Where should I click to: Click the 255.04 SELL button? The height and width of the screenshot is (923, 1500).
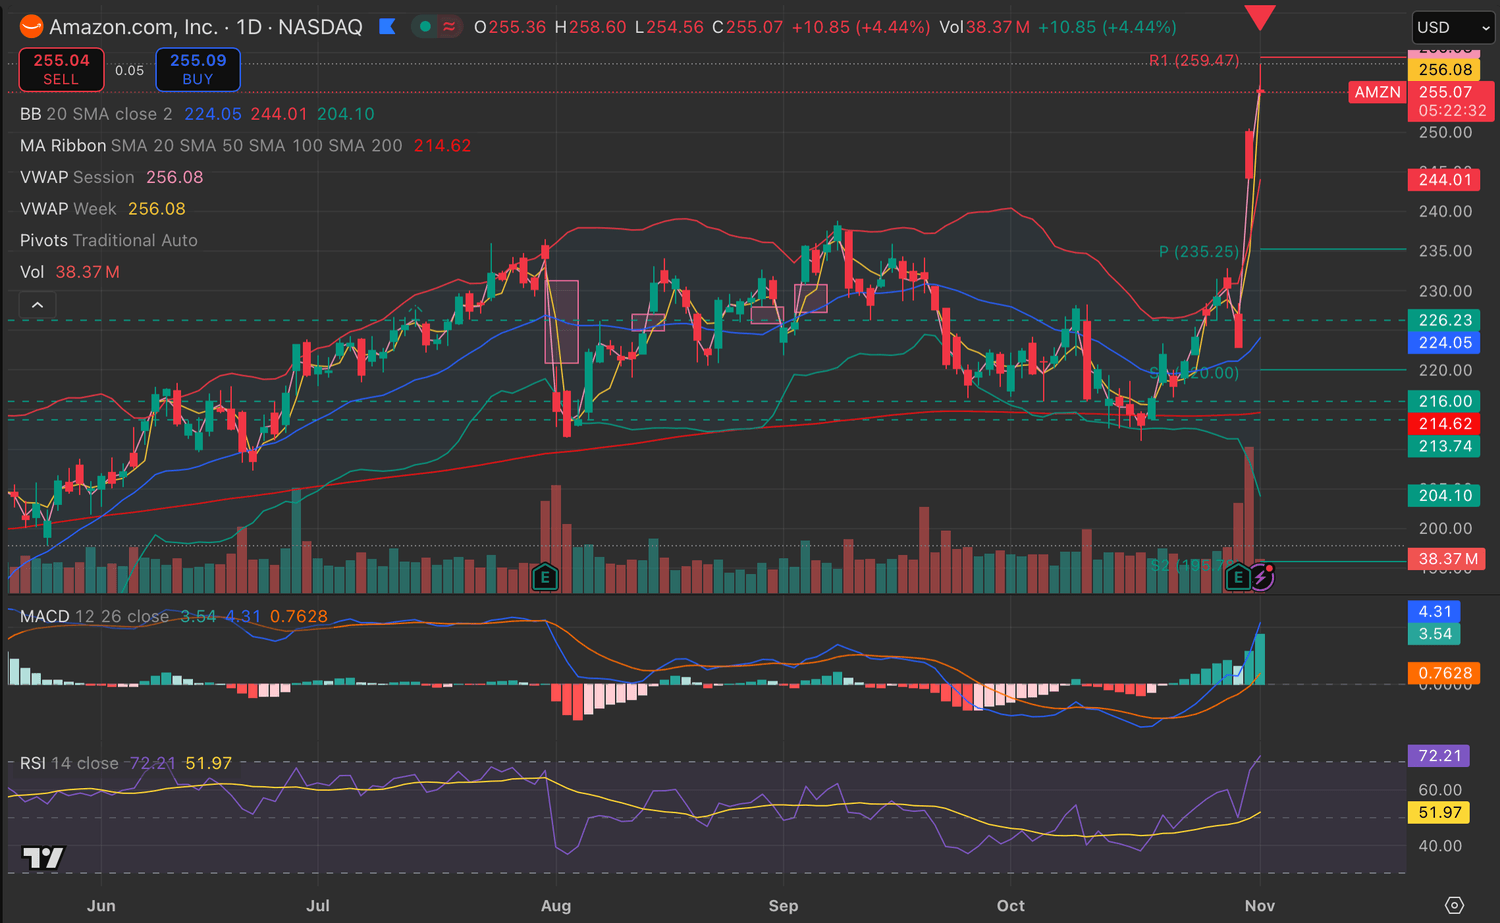click(61, 70)
